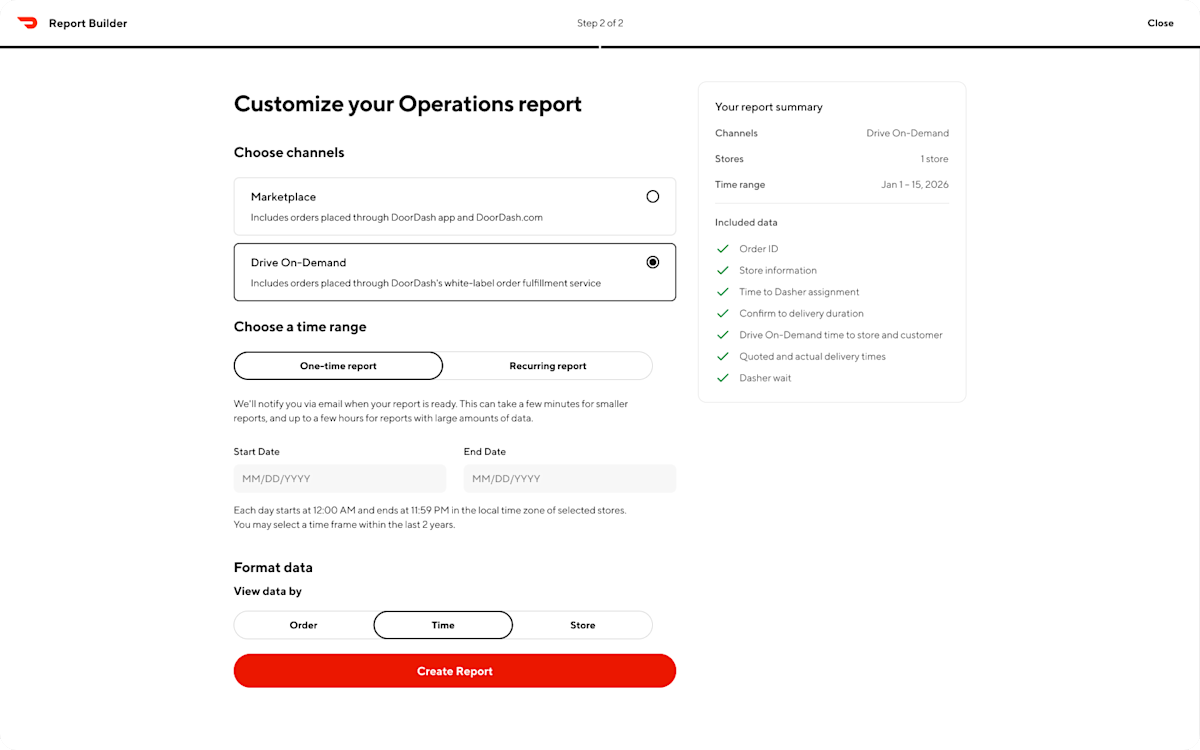The width and height of the screenshot is (1200, 750).
Task: Click the 'Time to Dasher assignment' entry
Action: point(799,292)
